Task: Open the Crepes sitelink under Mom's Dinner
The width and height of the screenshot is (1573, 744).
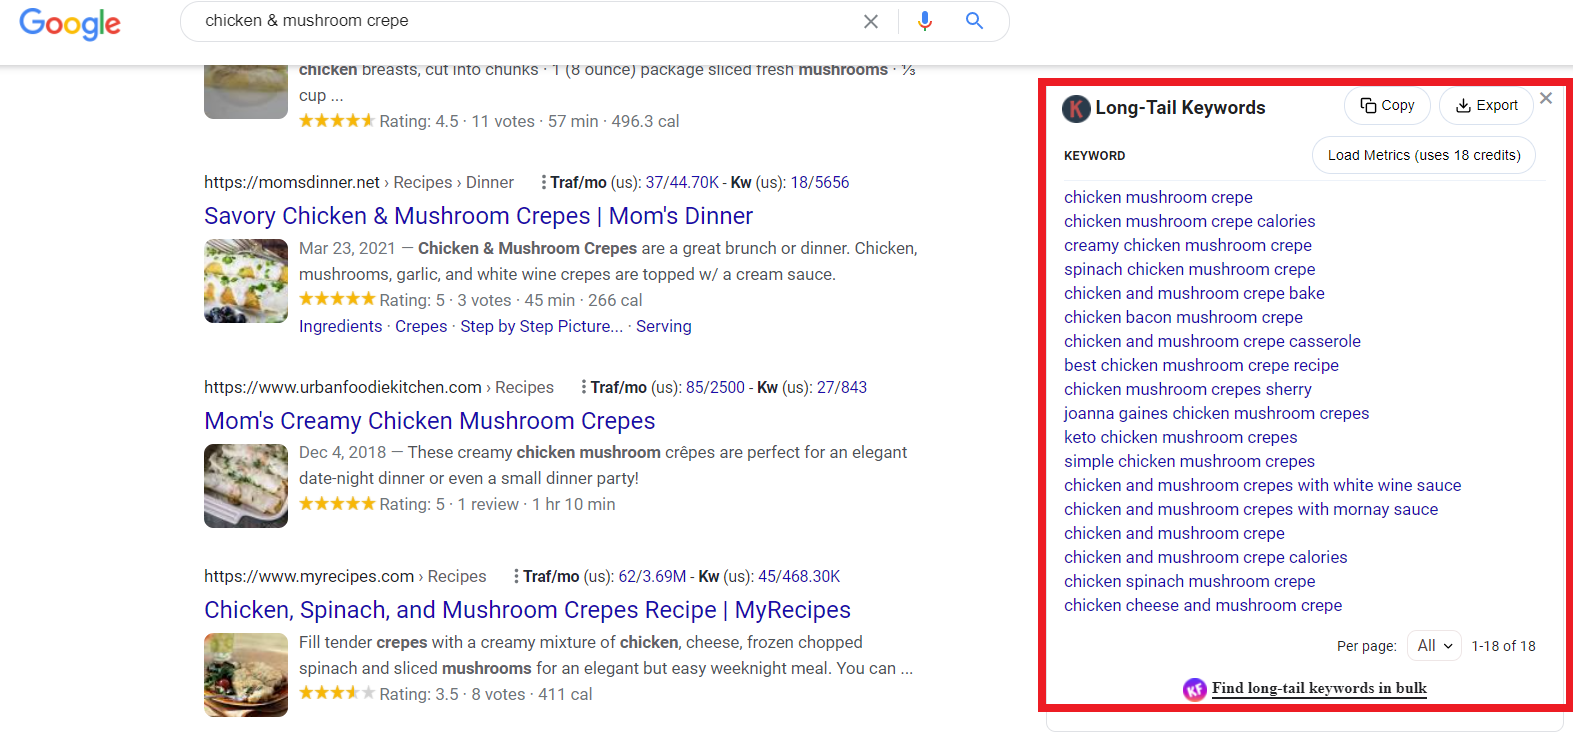Action: [x=421, y=326]
